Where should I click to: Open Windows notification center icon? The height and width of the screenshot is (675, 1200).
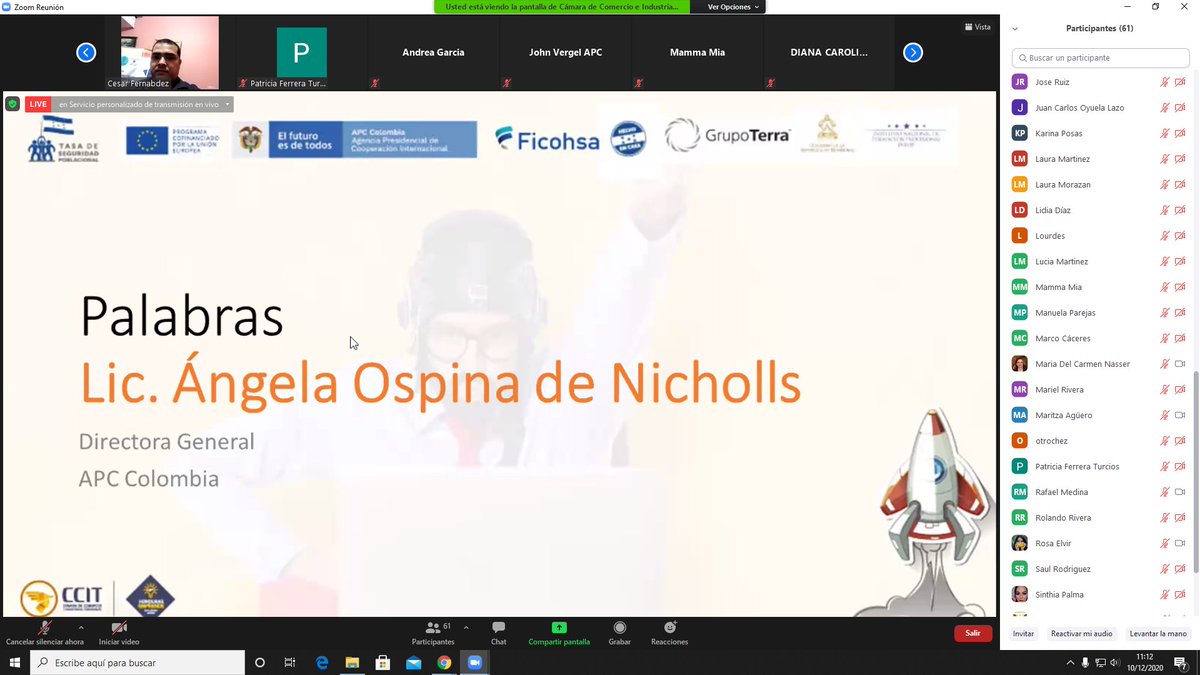click(x=1181, y=662)
